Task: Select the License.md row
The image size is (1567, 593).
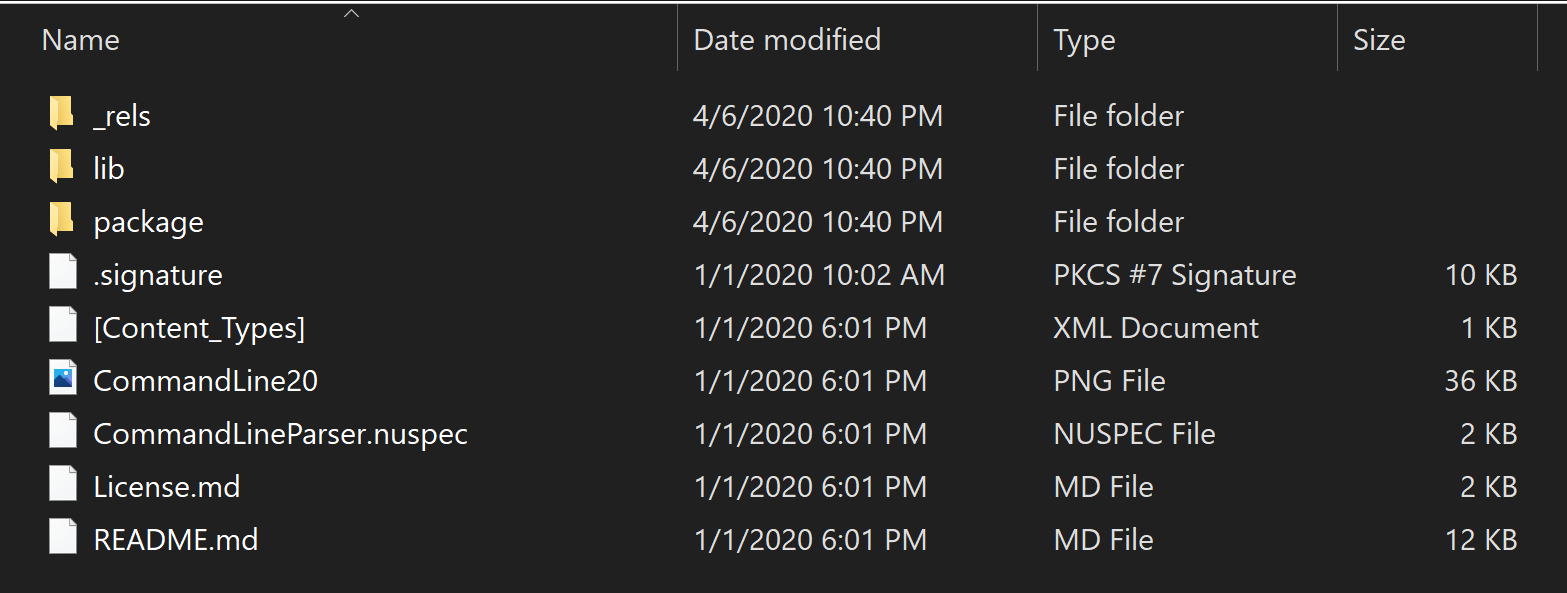Action: tap(166, 486)
